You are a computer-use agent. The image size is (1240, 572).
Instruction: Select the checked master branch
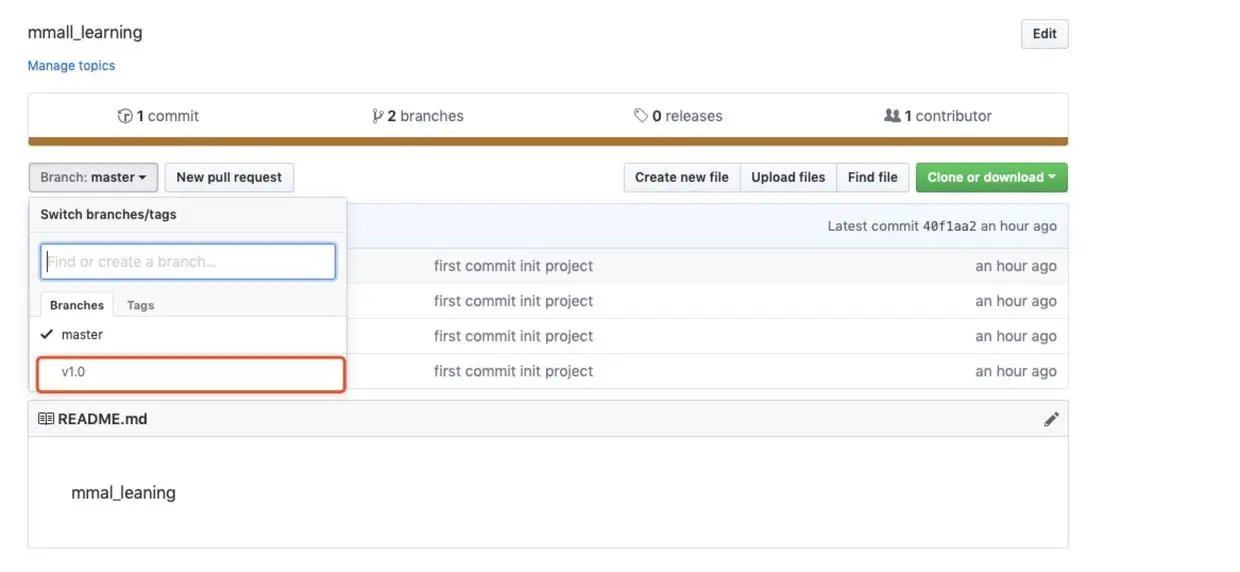(82, 335)
